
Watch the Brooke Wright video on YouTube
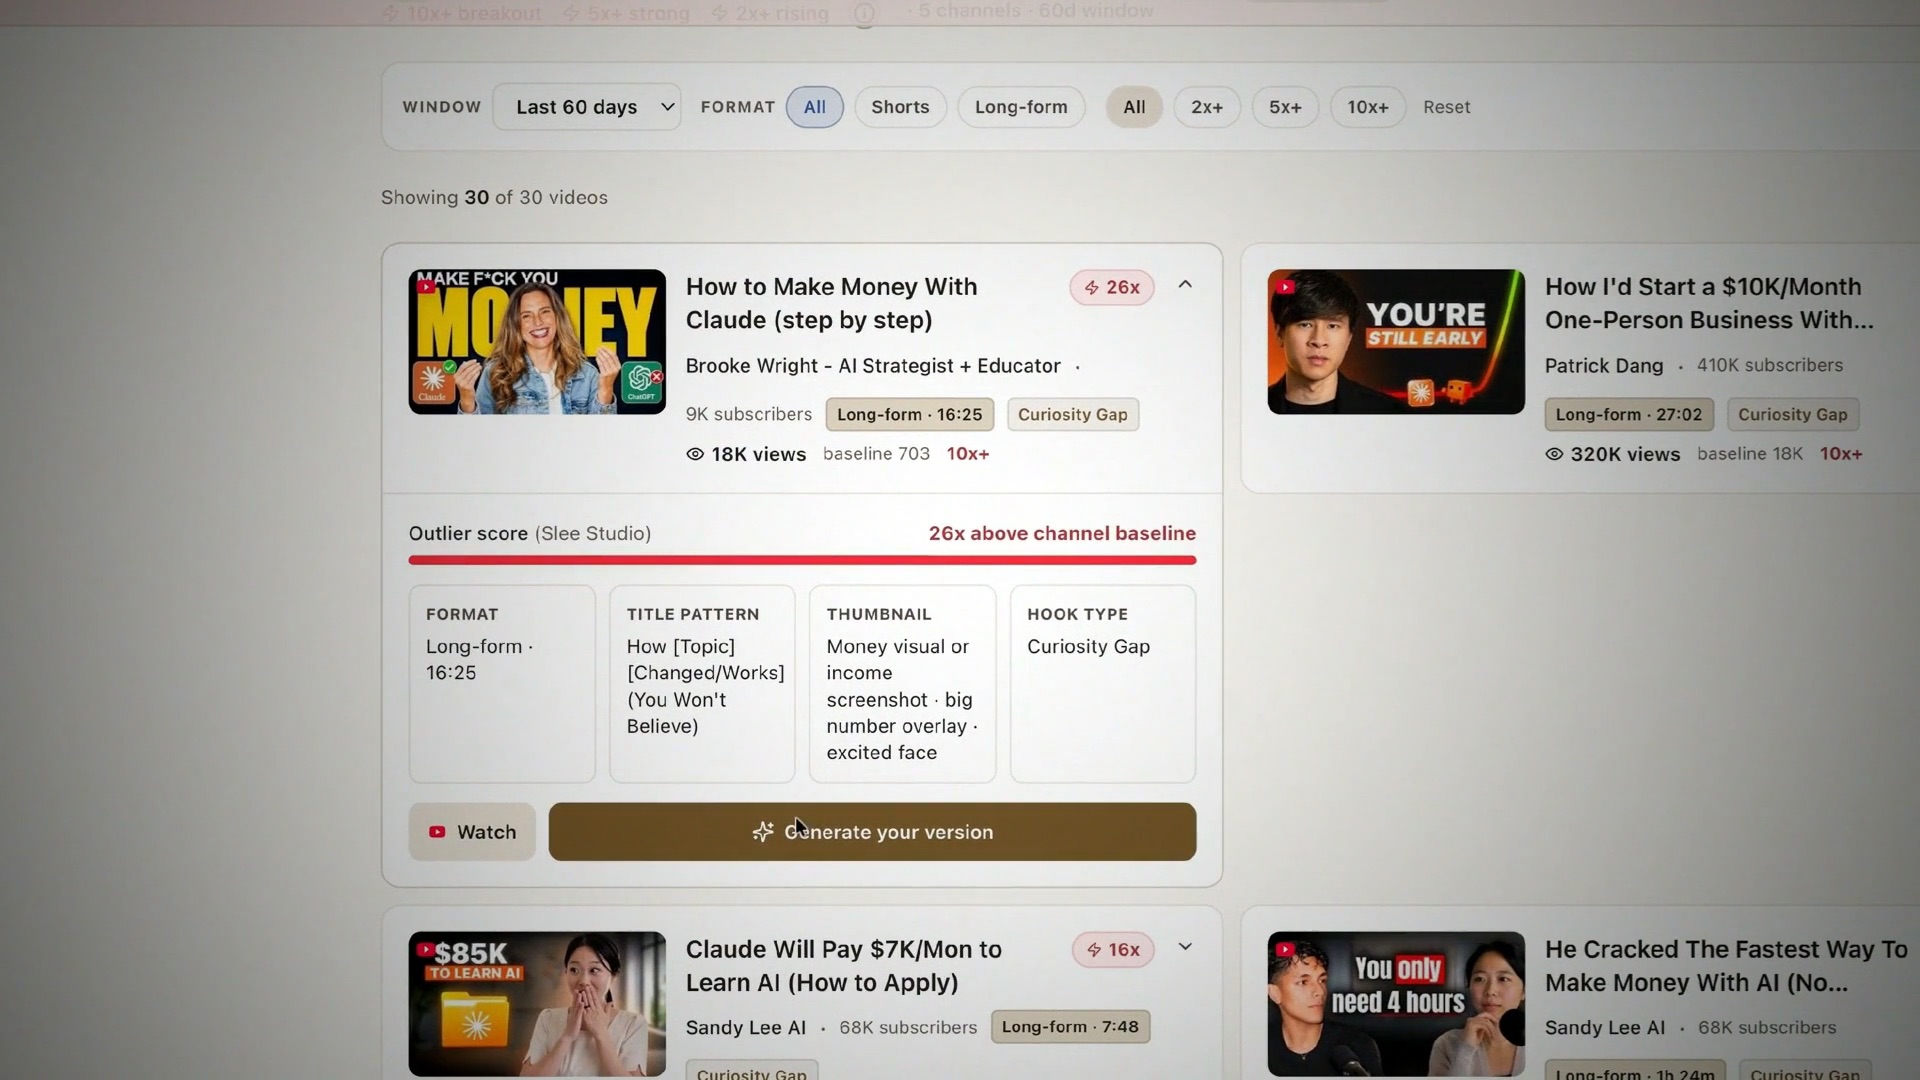(x=472, y=832)
